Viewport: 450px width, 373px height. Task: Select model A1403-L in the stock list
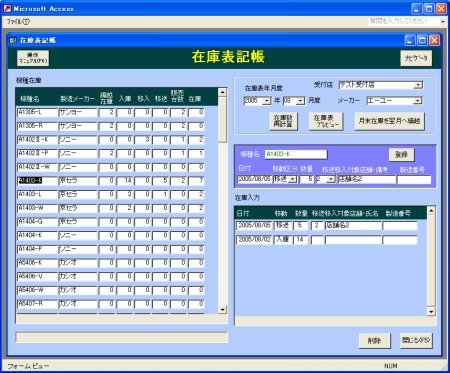pos(37,194)
